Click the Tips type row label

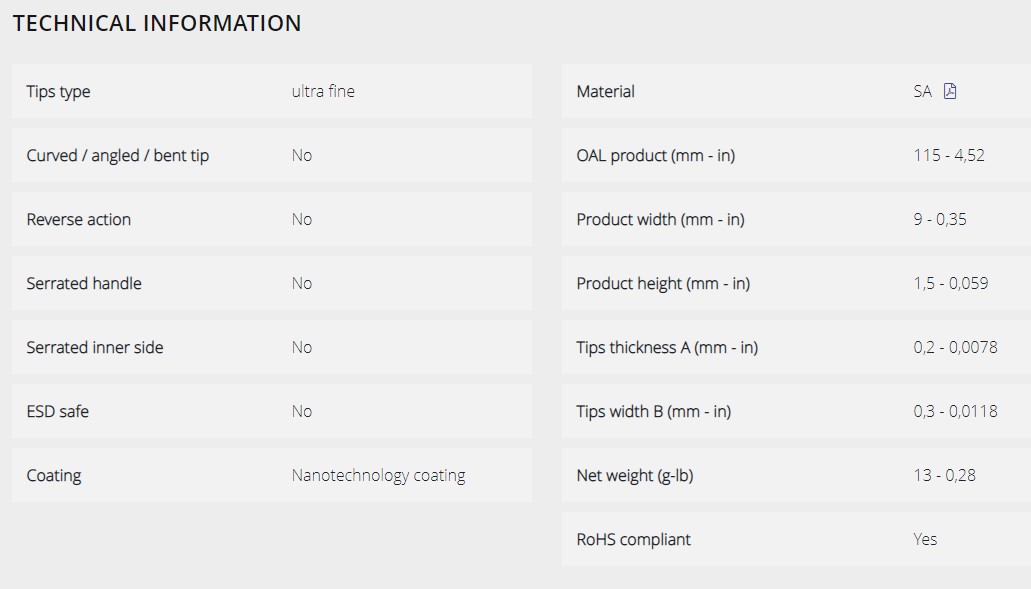pyautogui.click(x=59, y=91)
